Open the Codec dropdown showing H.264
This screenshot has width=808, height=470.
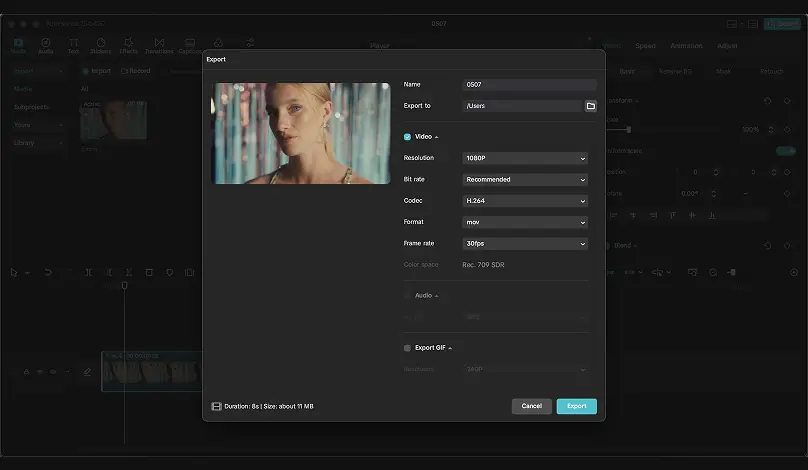(525, 201)
